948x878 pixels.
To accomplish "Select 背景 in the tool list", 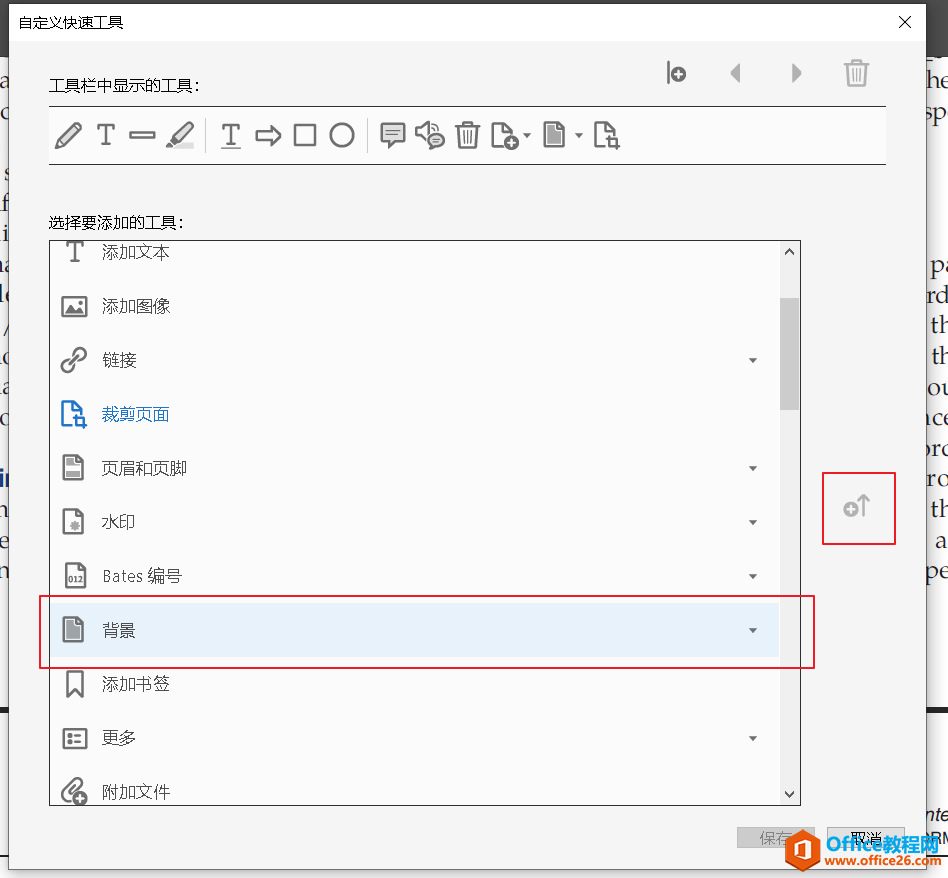I will [x=415, y=630].
